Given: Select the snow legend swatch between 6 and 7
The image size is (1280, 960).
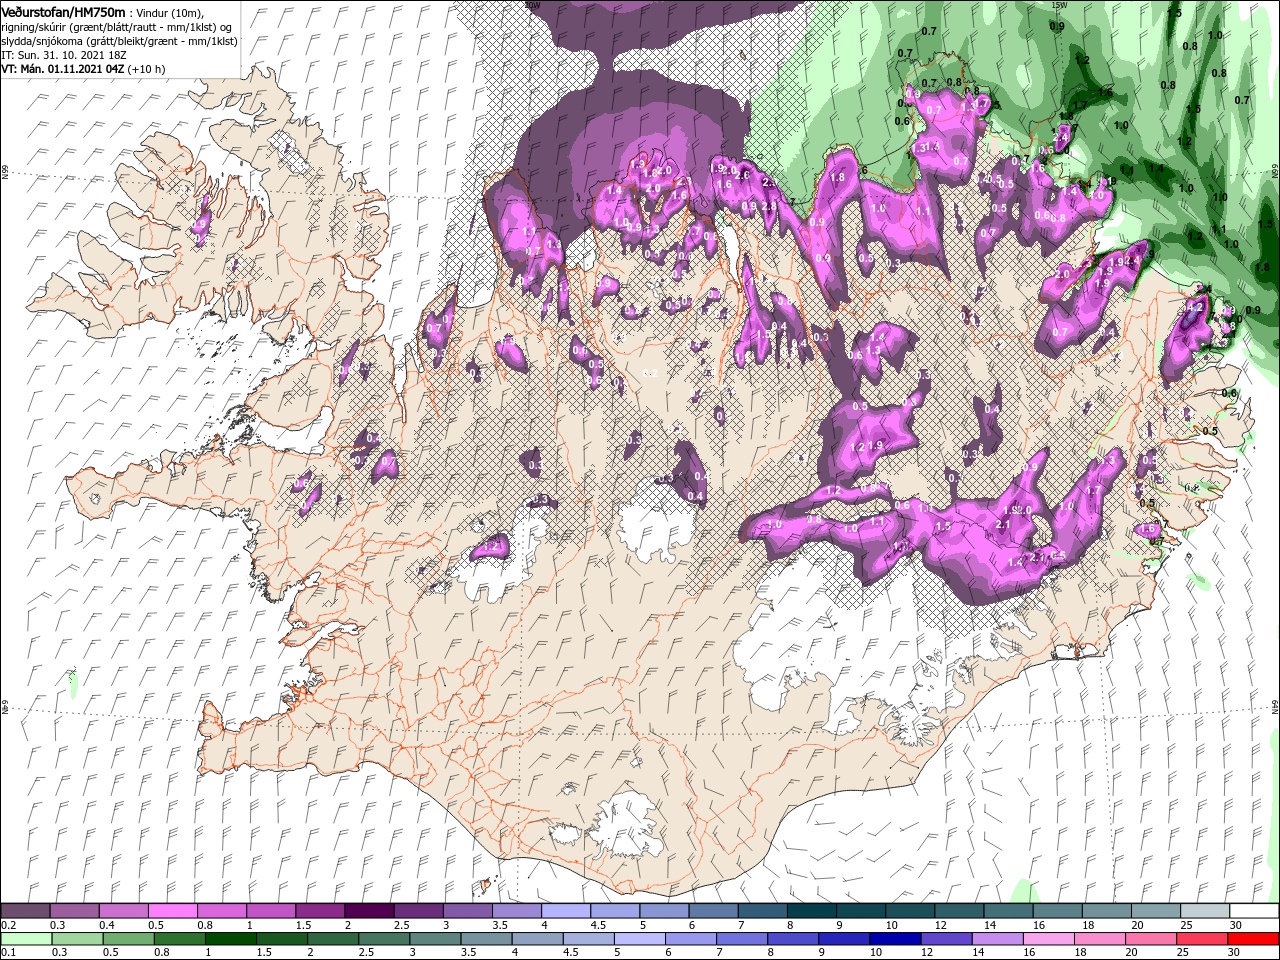Looking at the screenshot, I should 713,911.
